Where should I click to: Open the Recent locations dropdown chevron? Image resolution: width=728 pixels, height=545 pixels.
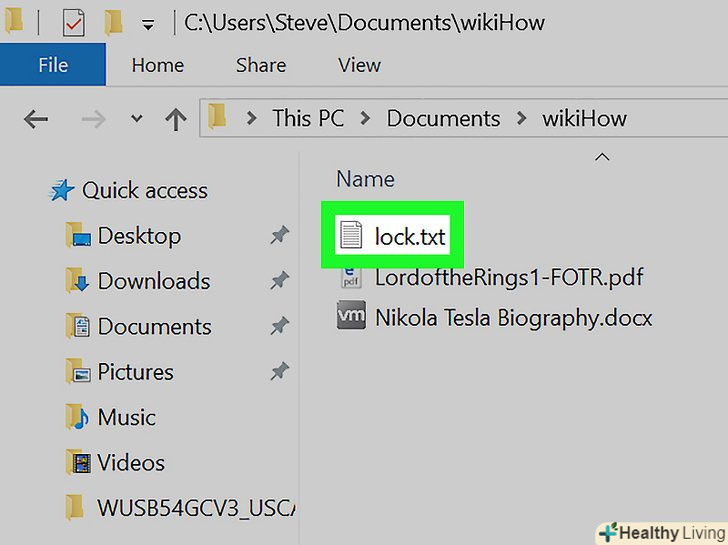(136, 118)
